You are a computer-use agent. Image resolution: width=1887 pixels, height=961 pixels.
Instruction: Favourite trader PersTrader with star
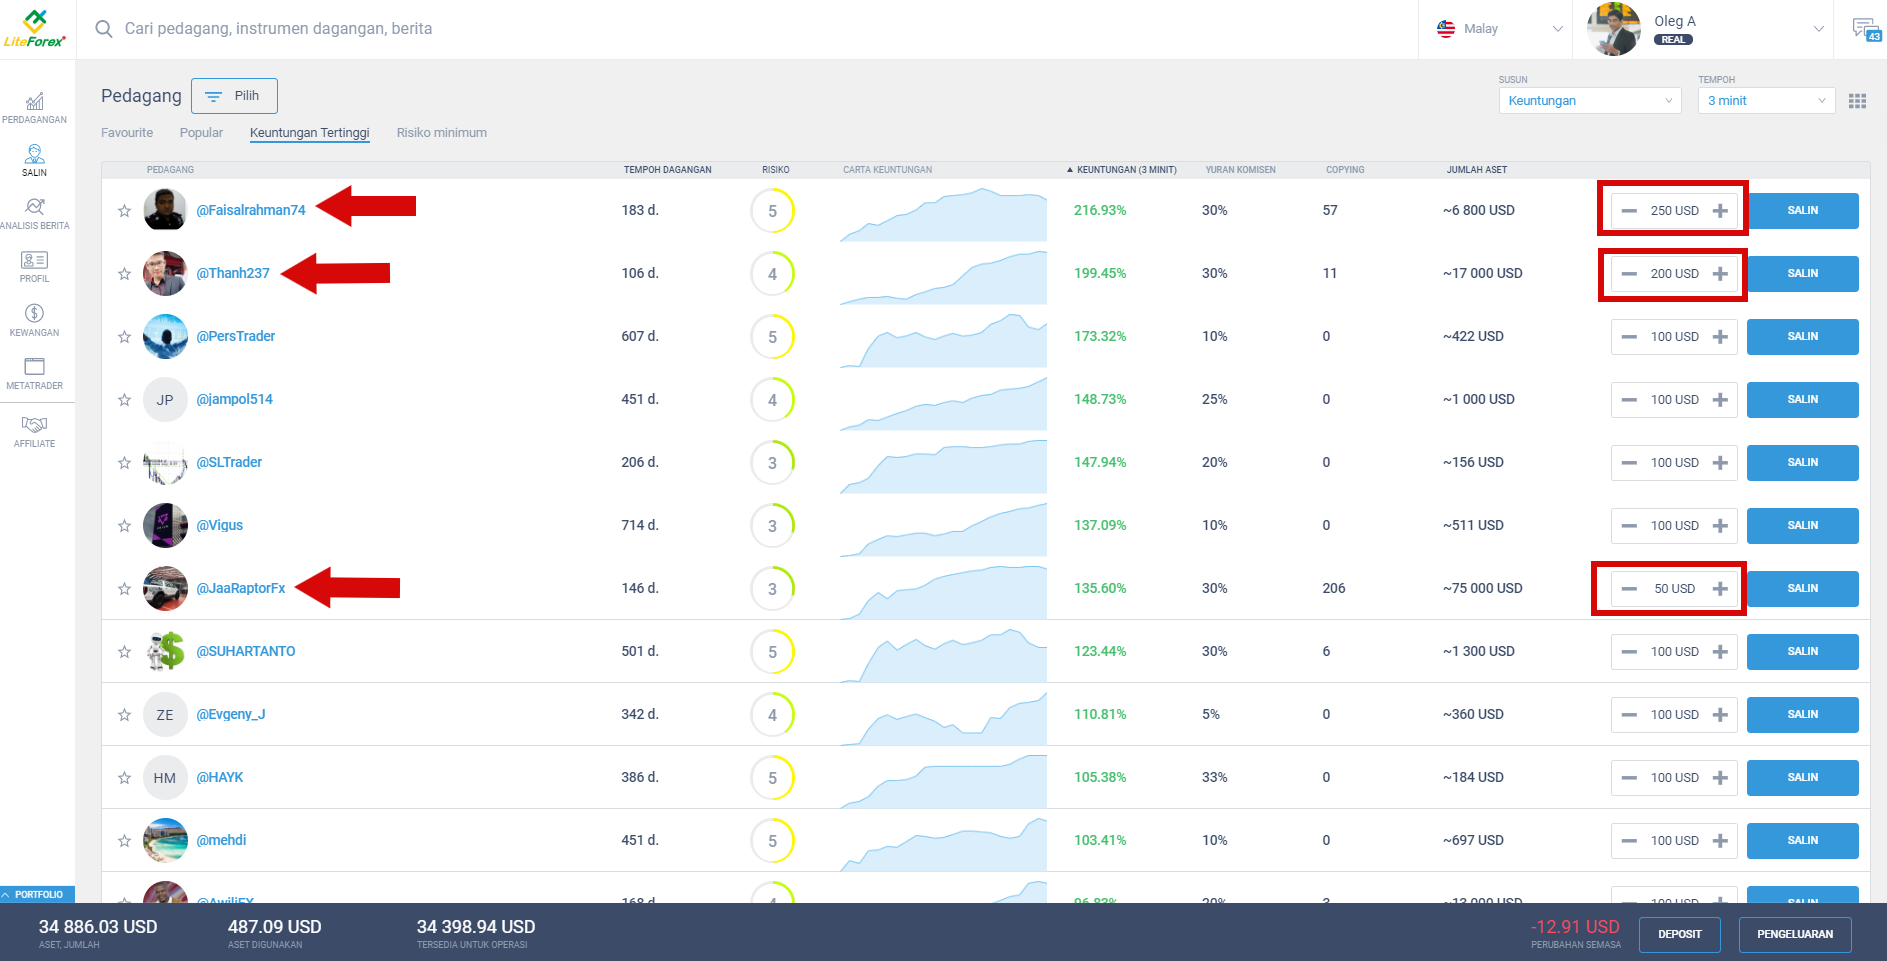click(x=124, y=337)
